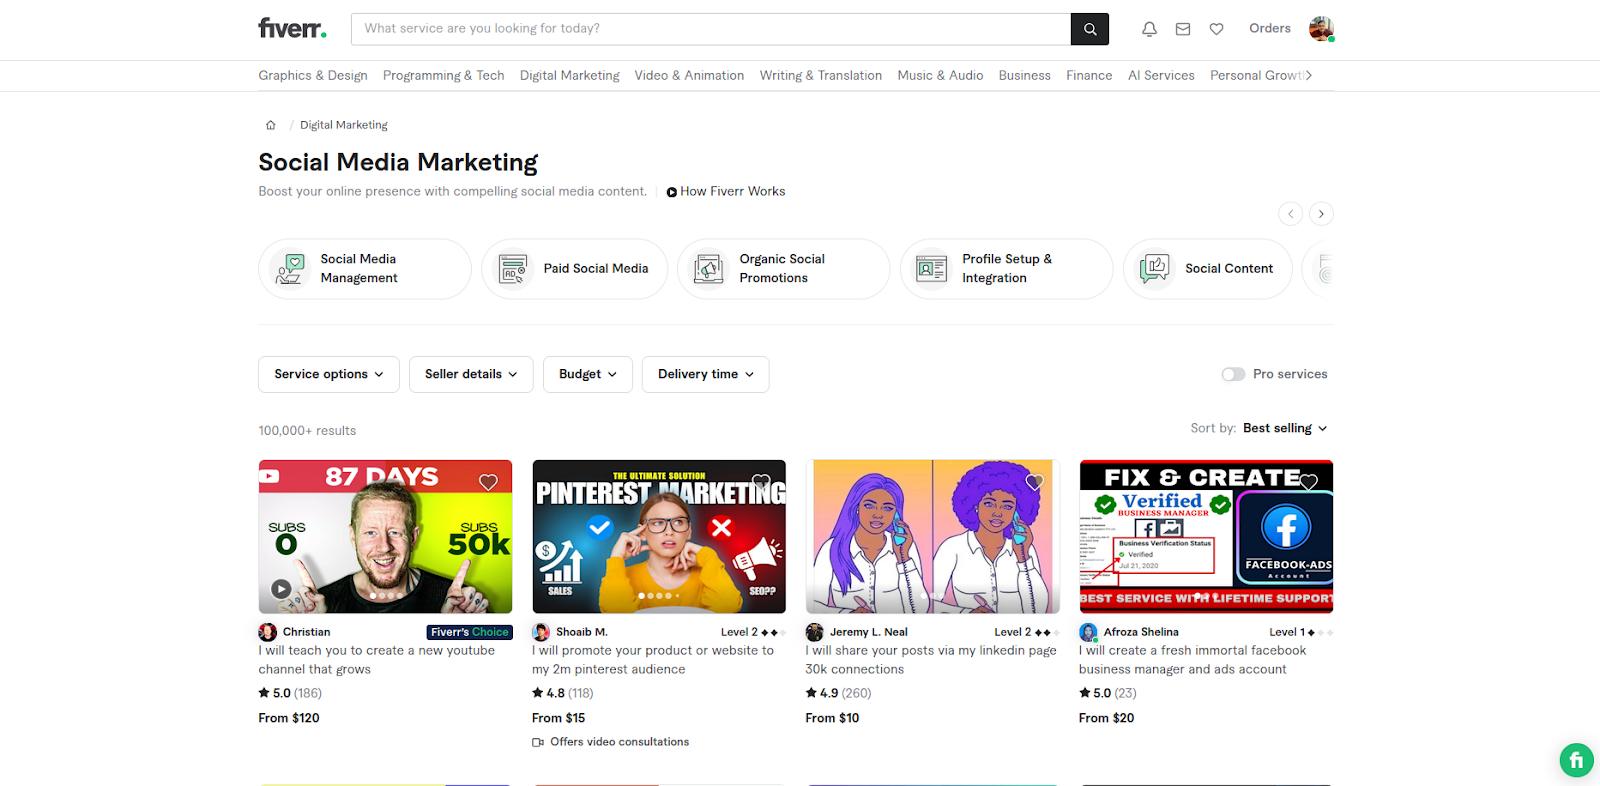The image size is (1600, 786).
Task: Select Social Content subcategory
Action: pyautogui.click(x=1208, y=269)
